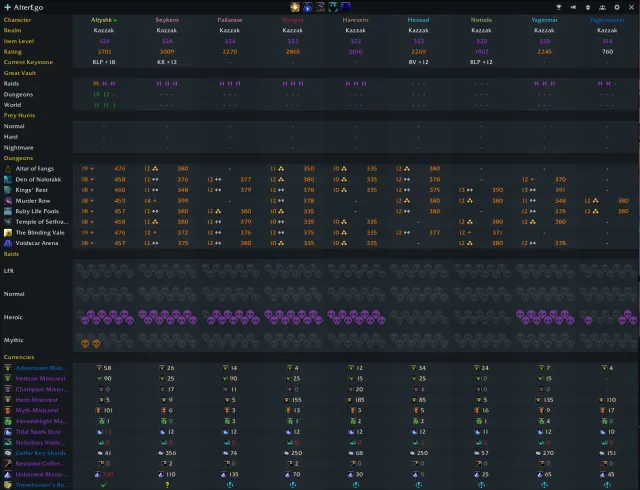Click the Den of Nalorakk dungeon icon
Viewport: 640px width, 490px height.
coord(8,179)
